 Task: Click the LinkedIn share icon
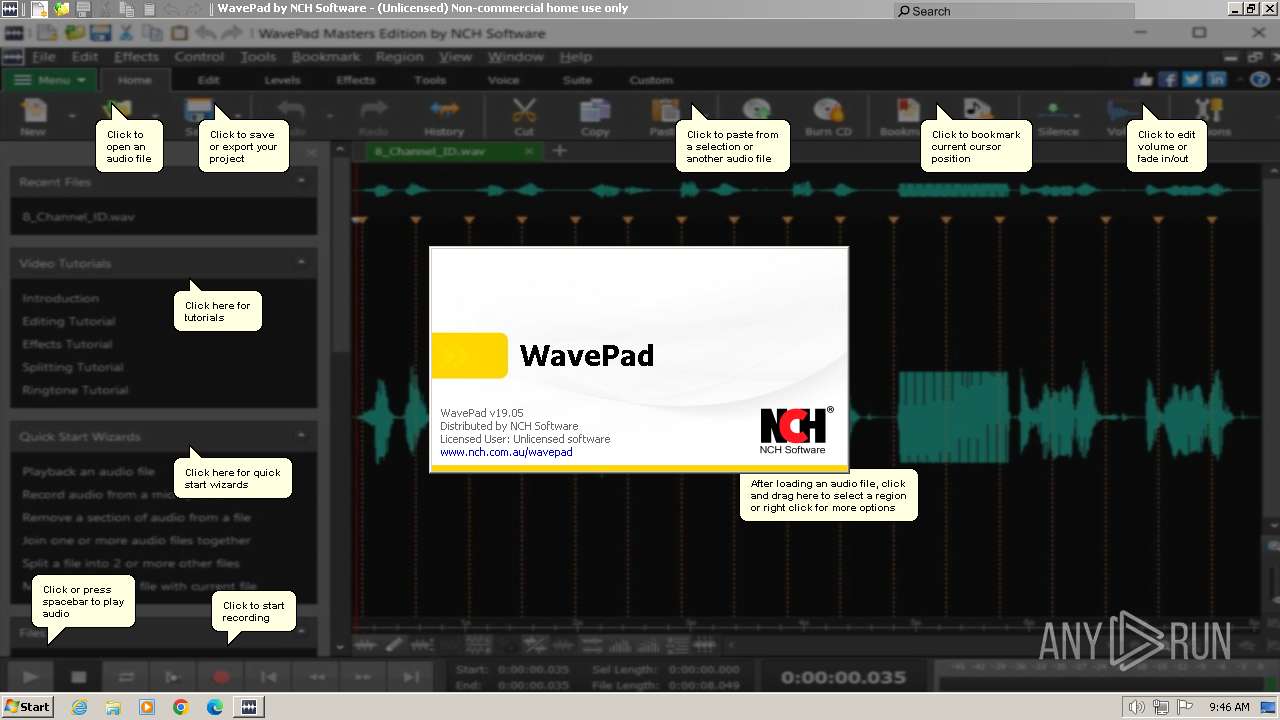1216,80
